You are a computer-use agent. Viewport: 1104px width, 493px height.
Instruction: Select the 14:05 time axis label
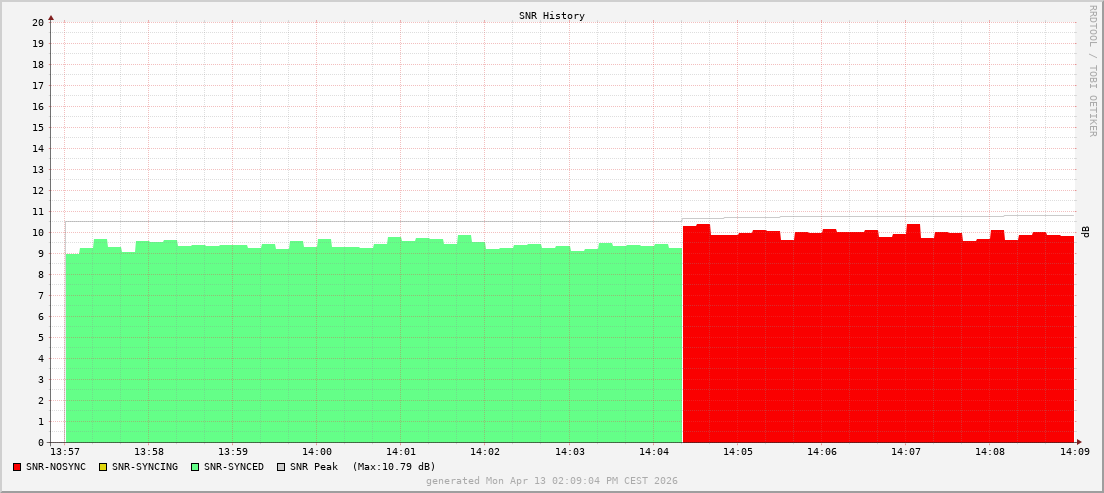coord(737,452)
